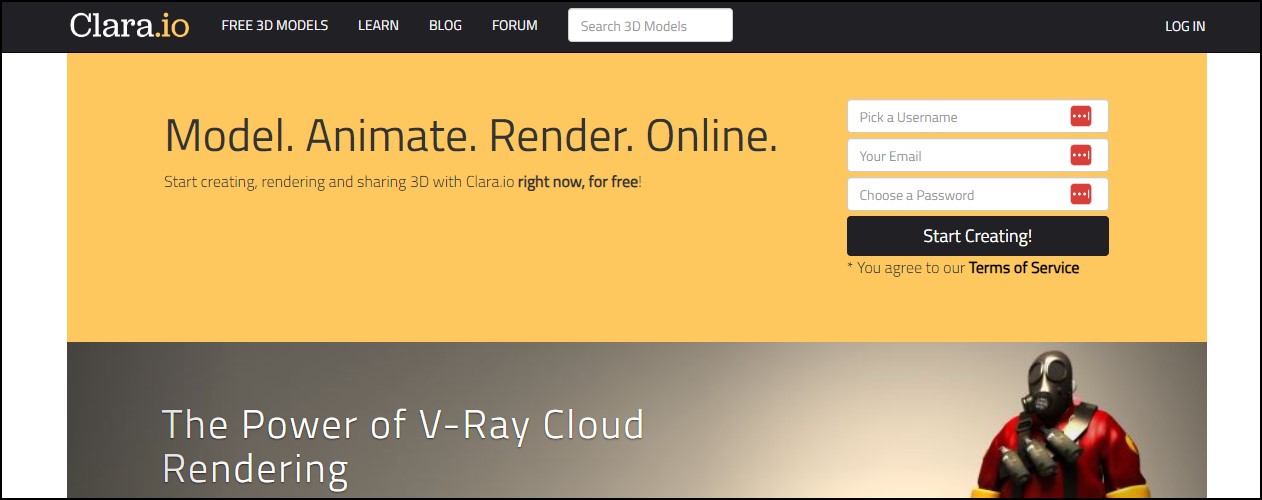Select the Choose a Password field
Image resolution: width=1262 pixels, height=500 pixels.
pyautogui.click(x=977, y=195)
